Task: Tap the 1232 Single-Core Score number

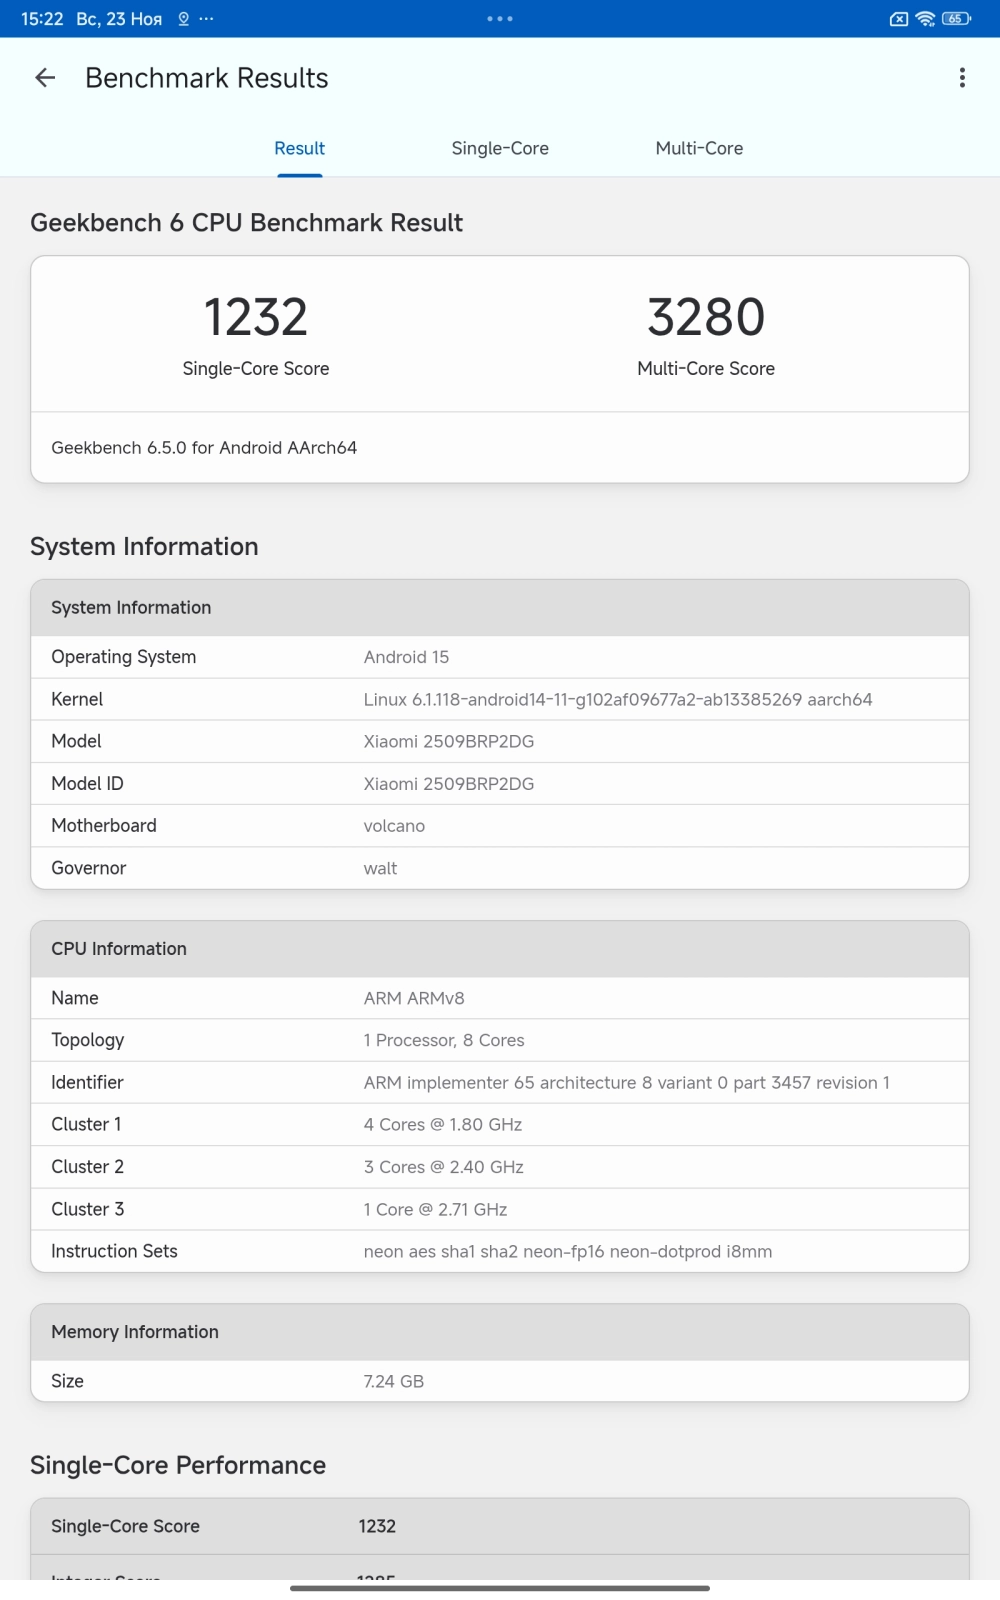Action: coord(256,317)
